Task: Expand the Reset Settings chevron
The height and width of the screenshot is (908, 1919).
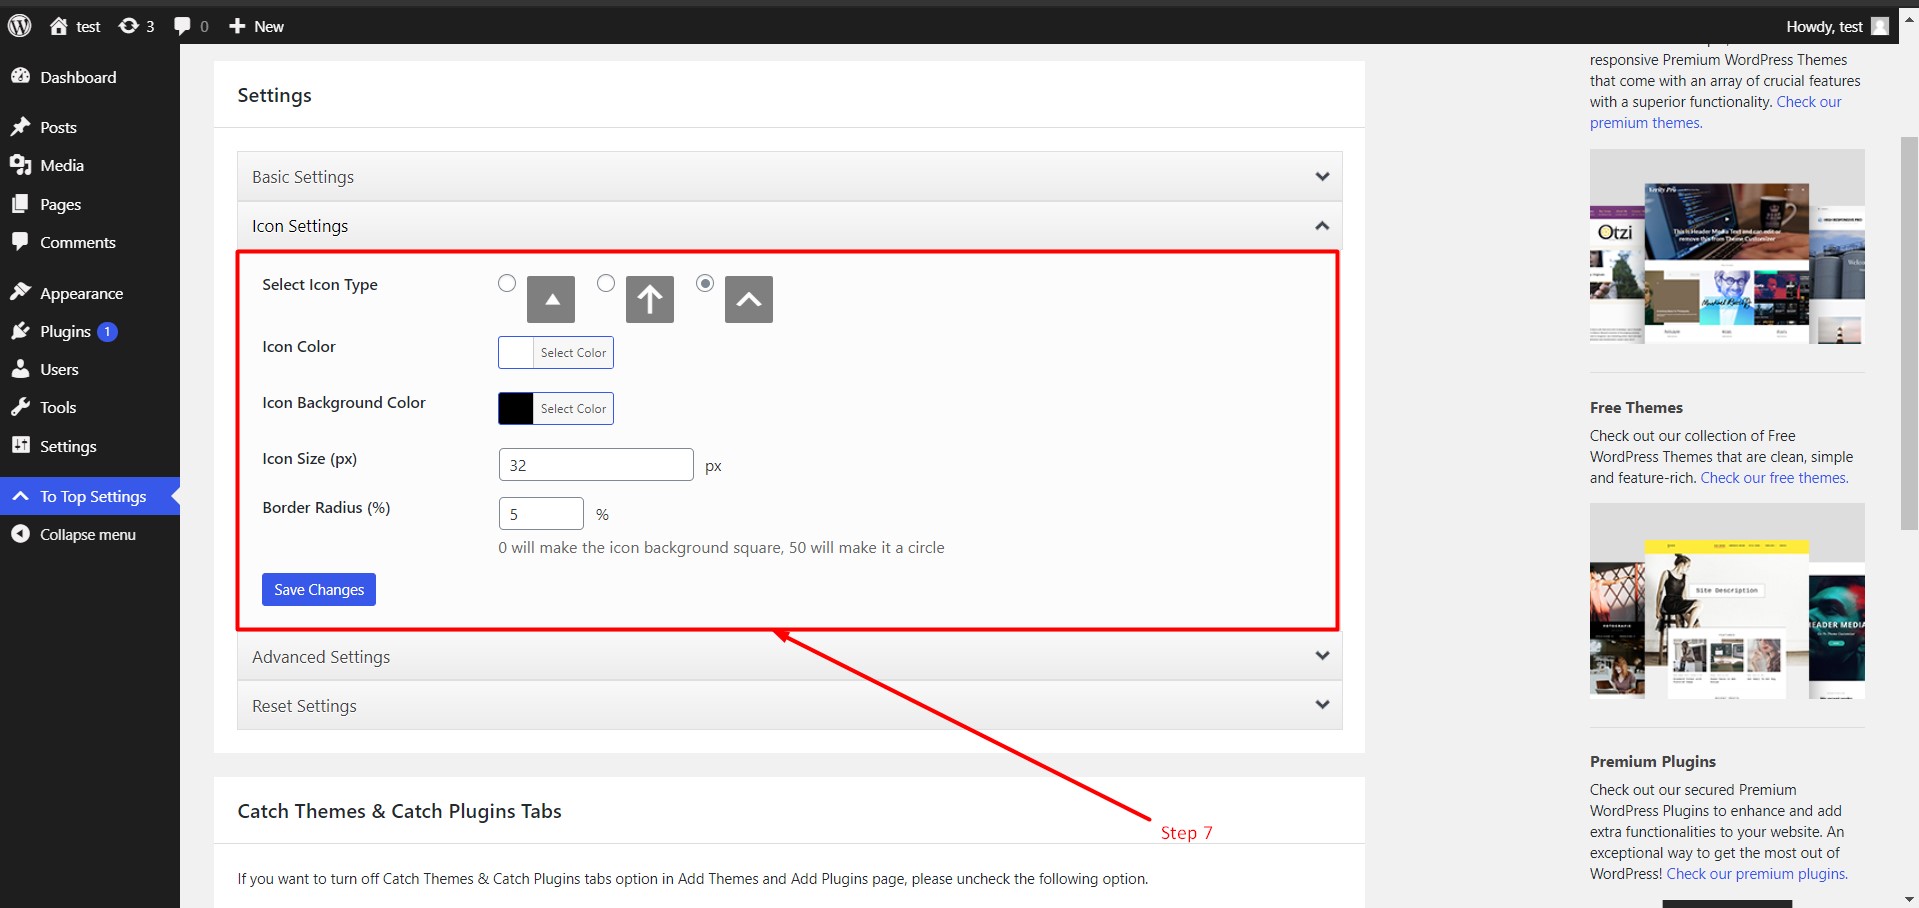Action: [x=1322, y=705]
